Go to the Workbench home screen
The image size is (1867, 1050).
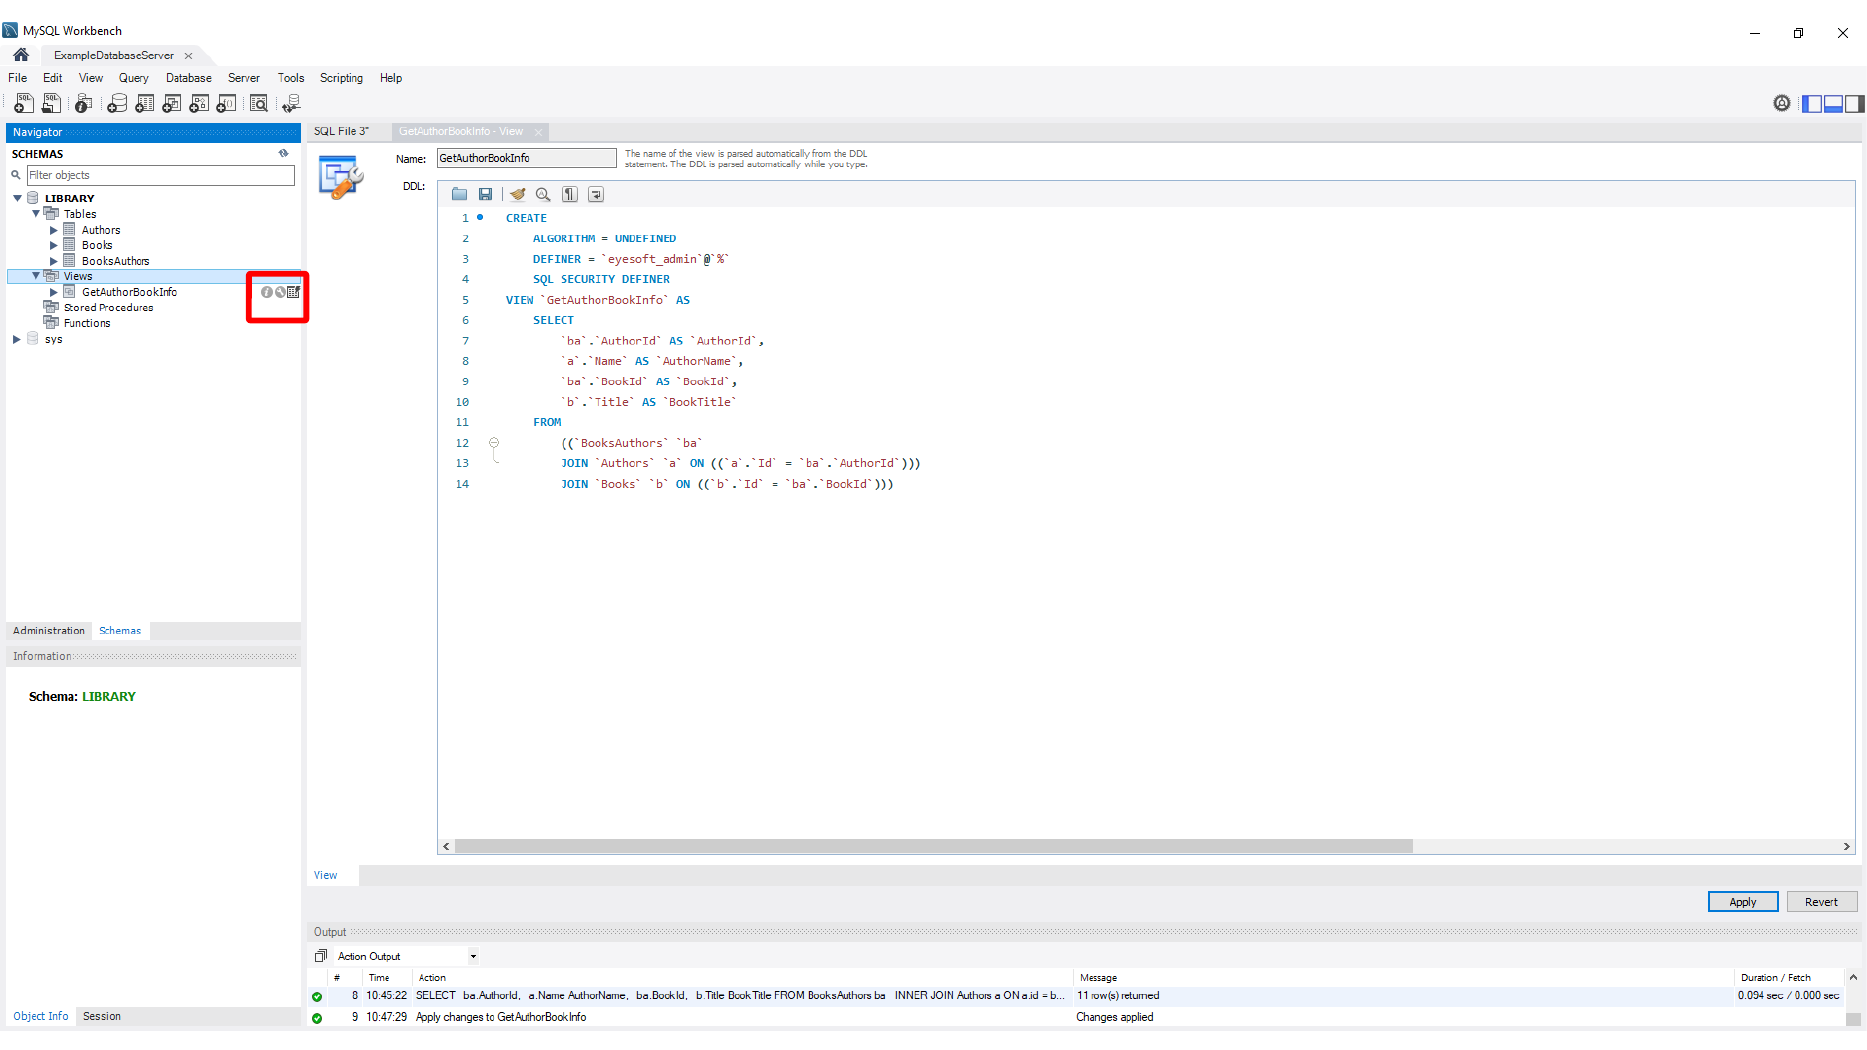point(21,55)
